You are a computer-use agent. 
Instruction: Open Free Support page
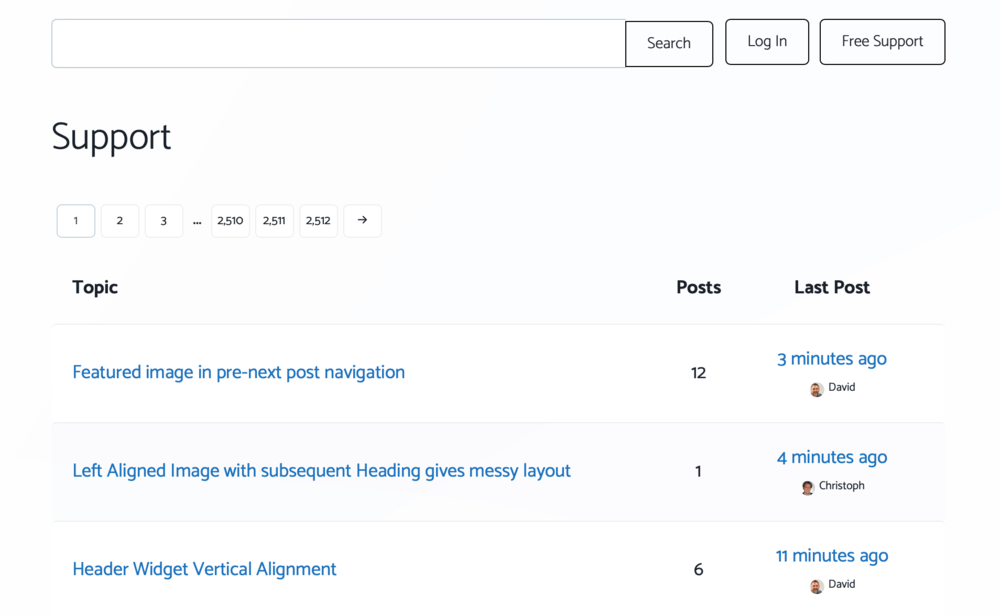[882, 41]
